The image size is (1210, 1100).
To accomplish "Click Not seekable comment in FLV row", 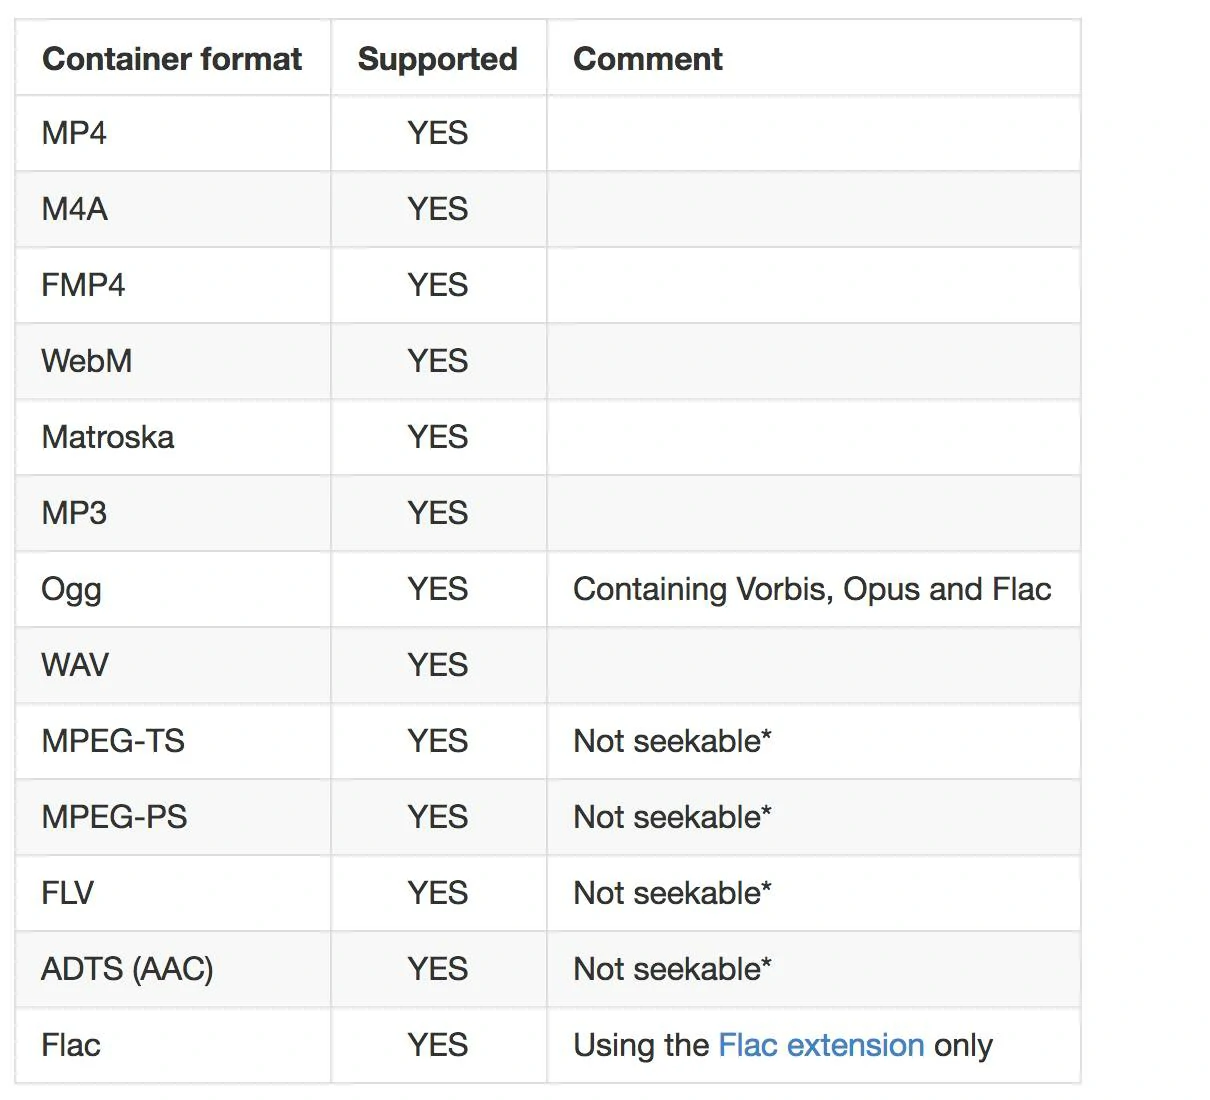I will coord(672,893).
